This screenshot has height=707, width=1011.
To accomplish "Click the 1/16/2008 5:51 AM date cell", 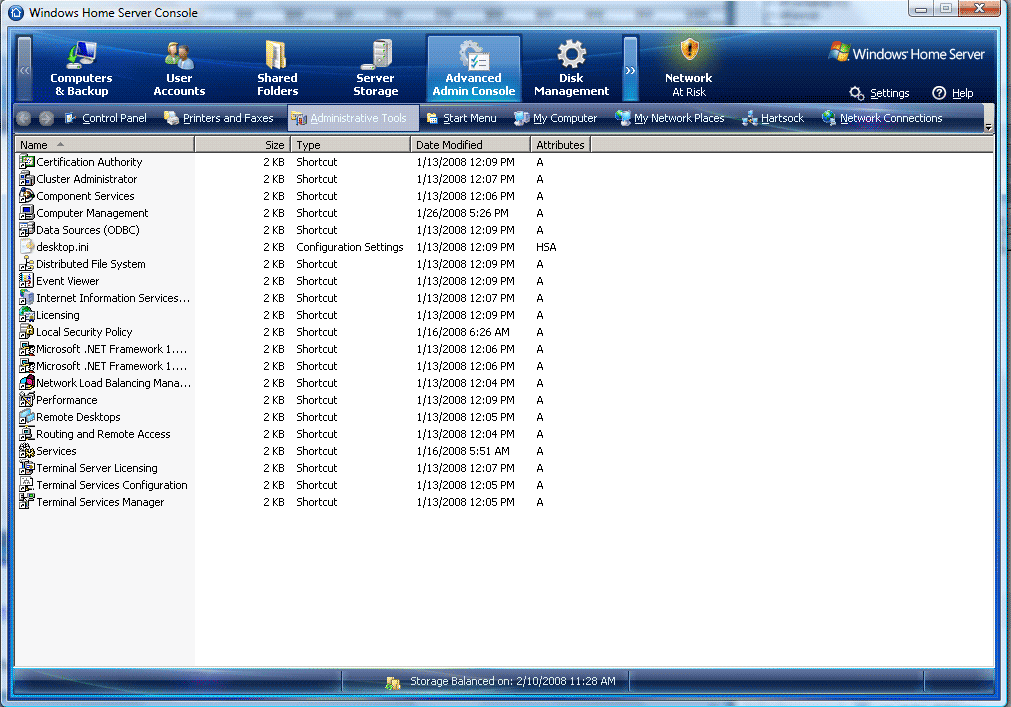I will click(x=463, y=451).
